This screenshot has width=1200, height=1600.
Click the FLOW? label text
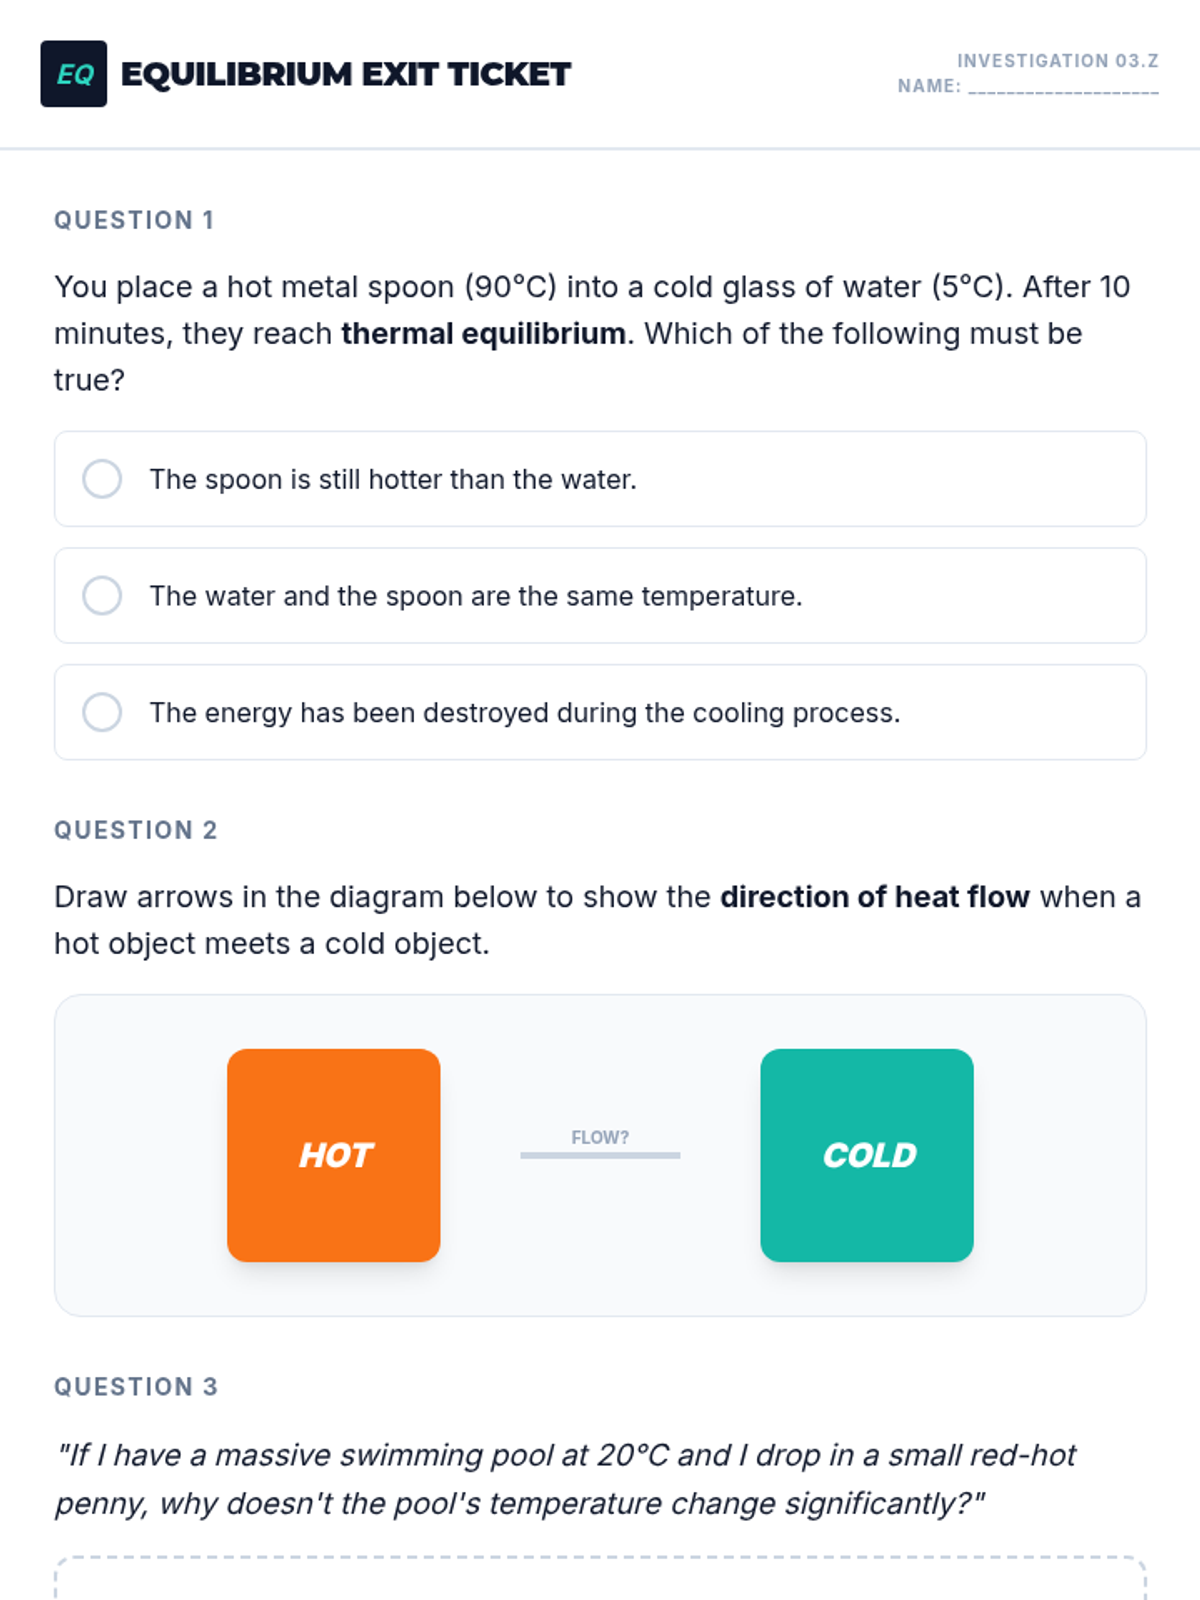click(600, 1137)
